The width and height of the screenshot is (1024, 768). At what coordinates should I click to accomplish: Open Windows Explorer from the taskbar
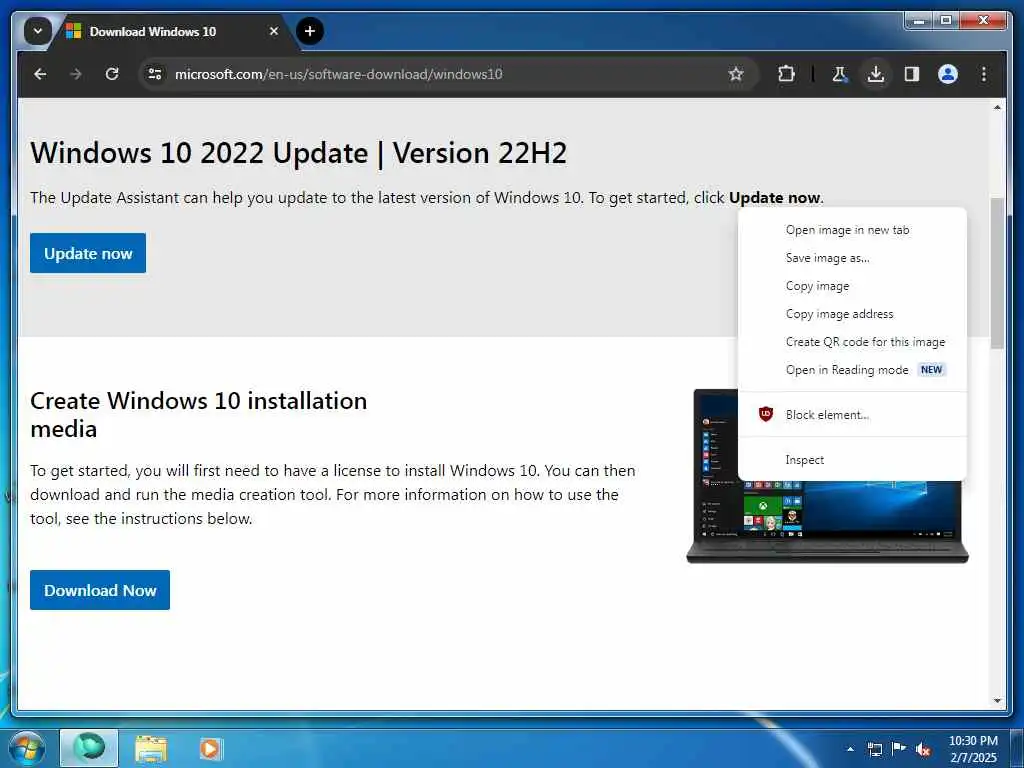151,749
